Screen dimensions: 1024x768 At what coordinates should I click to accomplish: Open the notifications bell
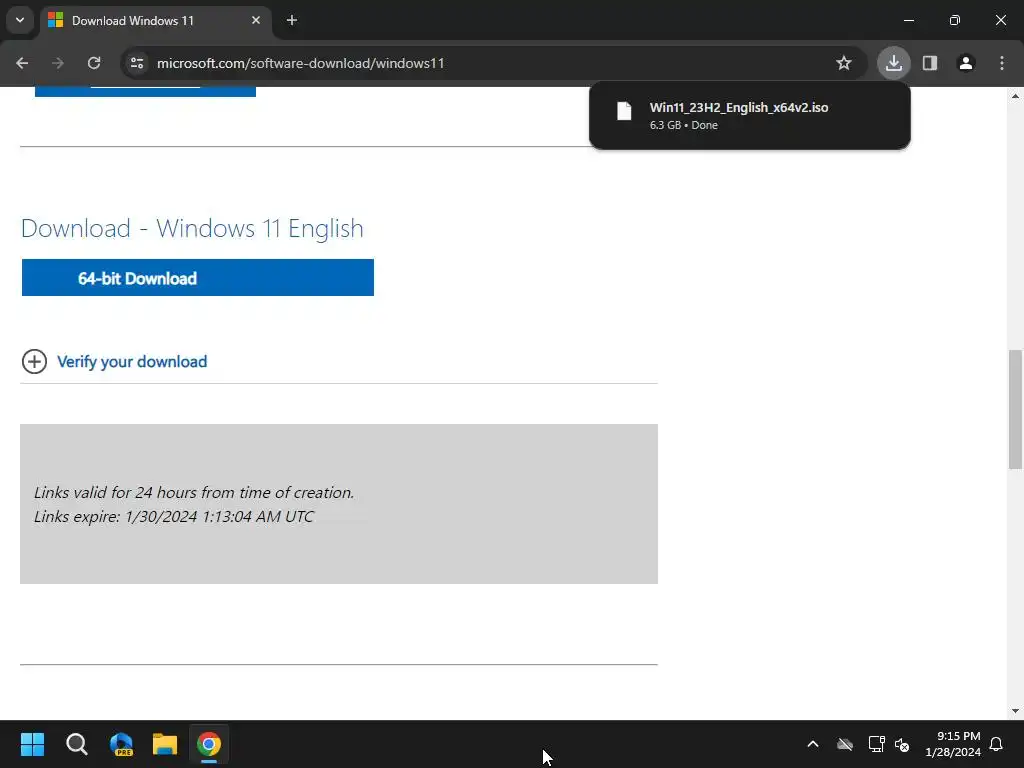click(x=997, y=744)
